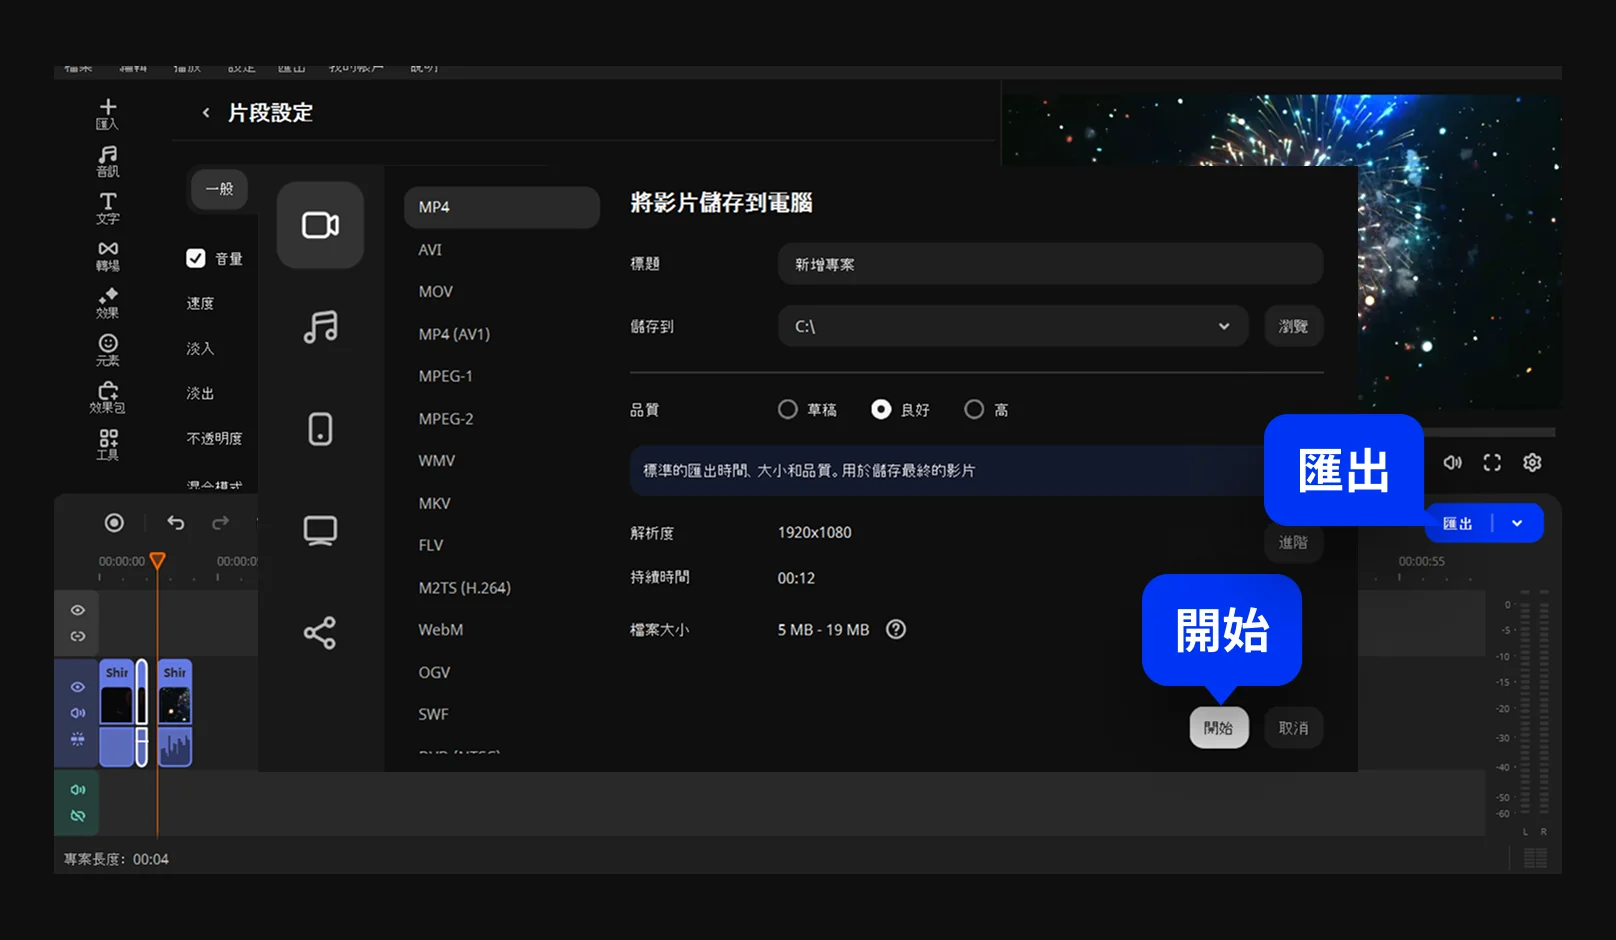Click the 標題 title input field
The image size is (1616, 940).
(x=1050, y=264)
